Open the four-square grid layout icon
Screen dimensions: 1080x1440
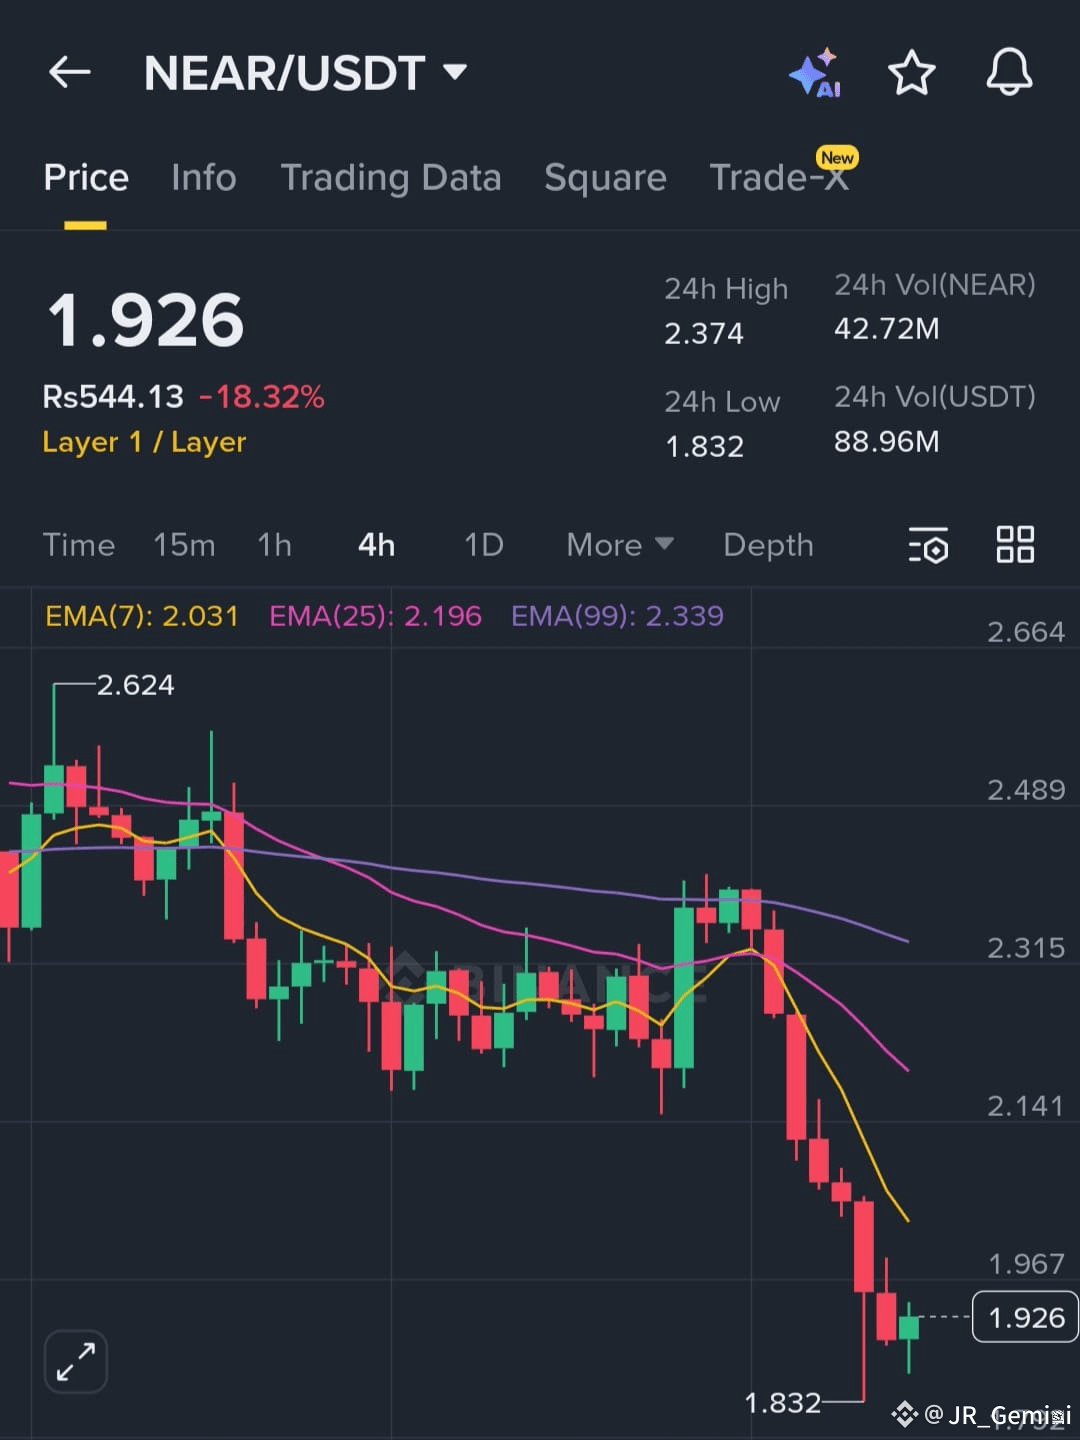[1015, 545]
